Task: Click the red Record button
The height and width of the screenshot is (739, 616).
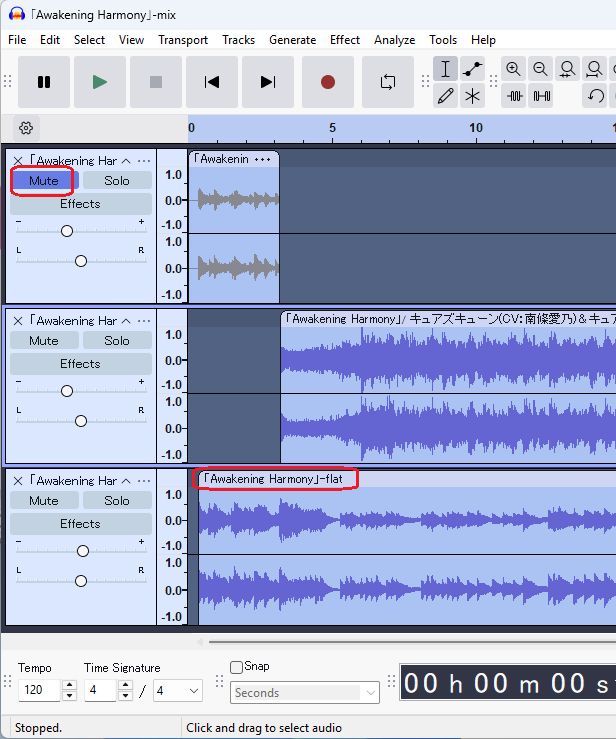Action: point(328,82)
